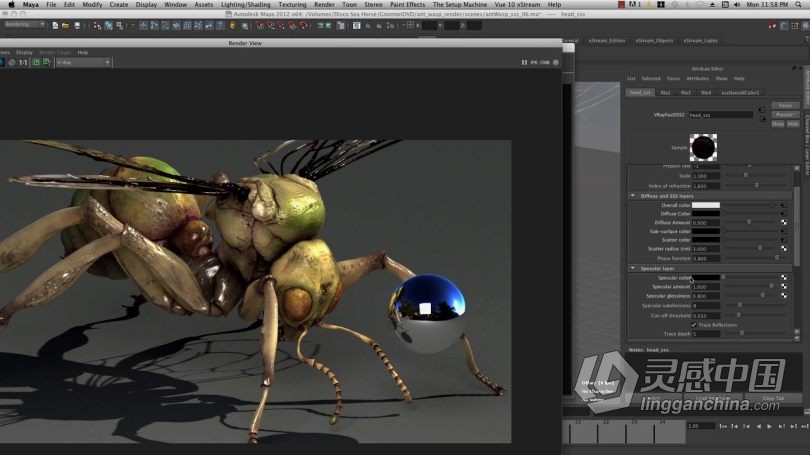Enable snap to grids magnet icon

(259, 25)
